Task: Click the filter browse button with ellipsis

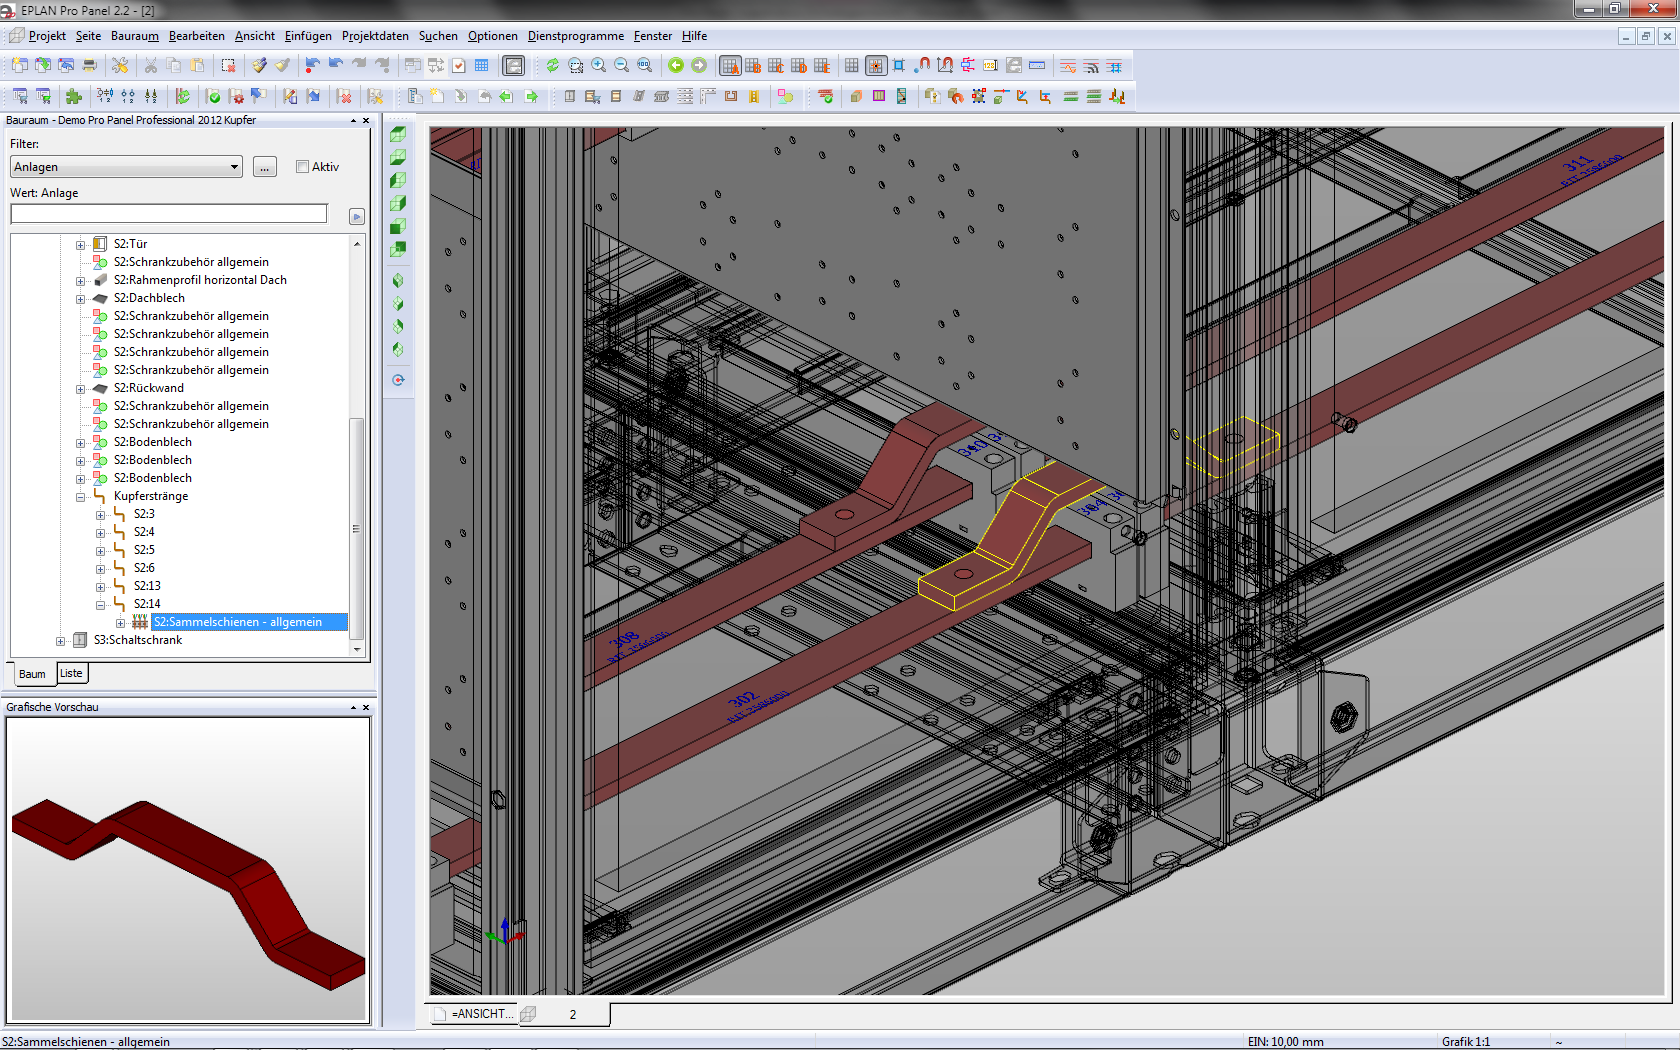Action: pos(264,167)
